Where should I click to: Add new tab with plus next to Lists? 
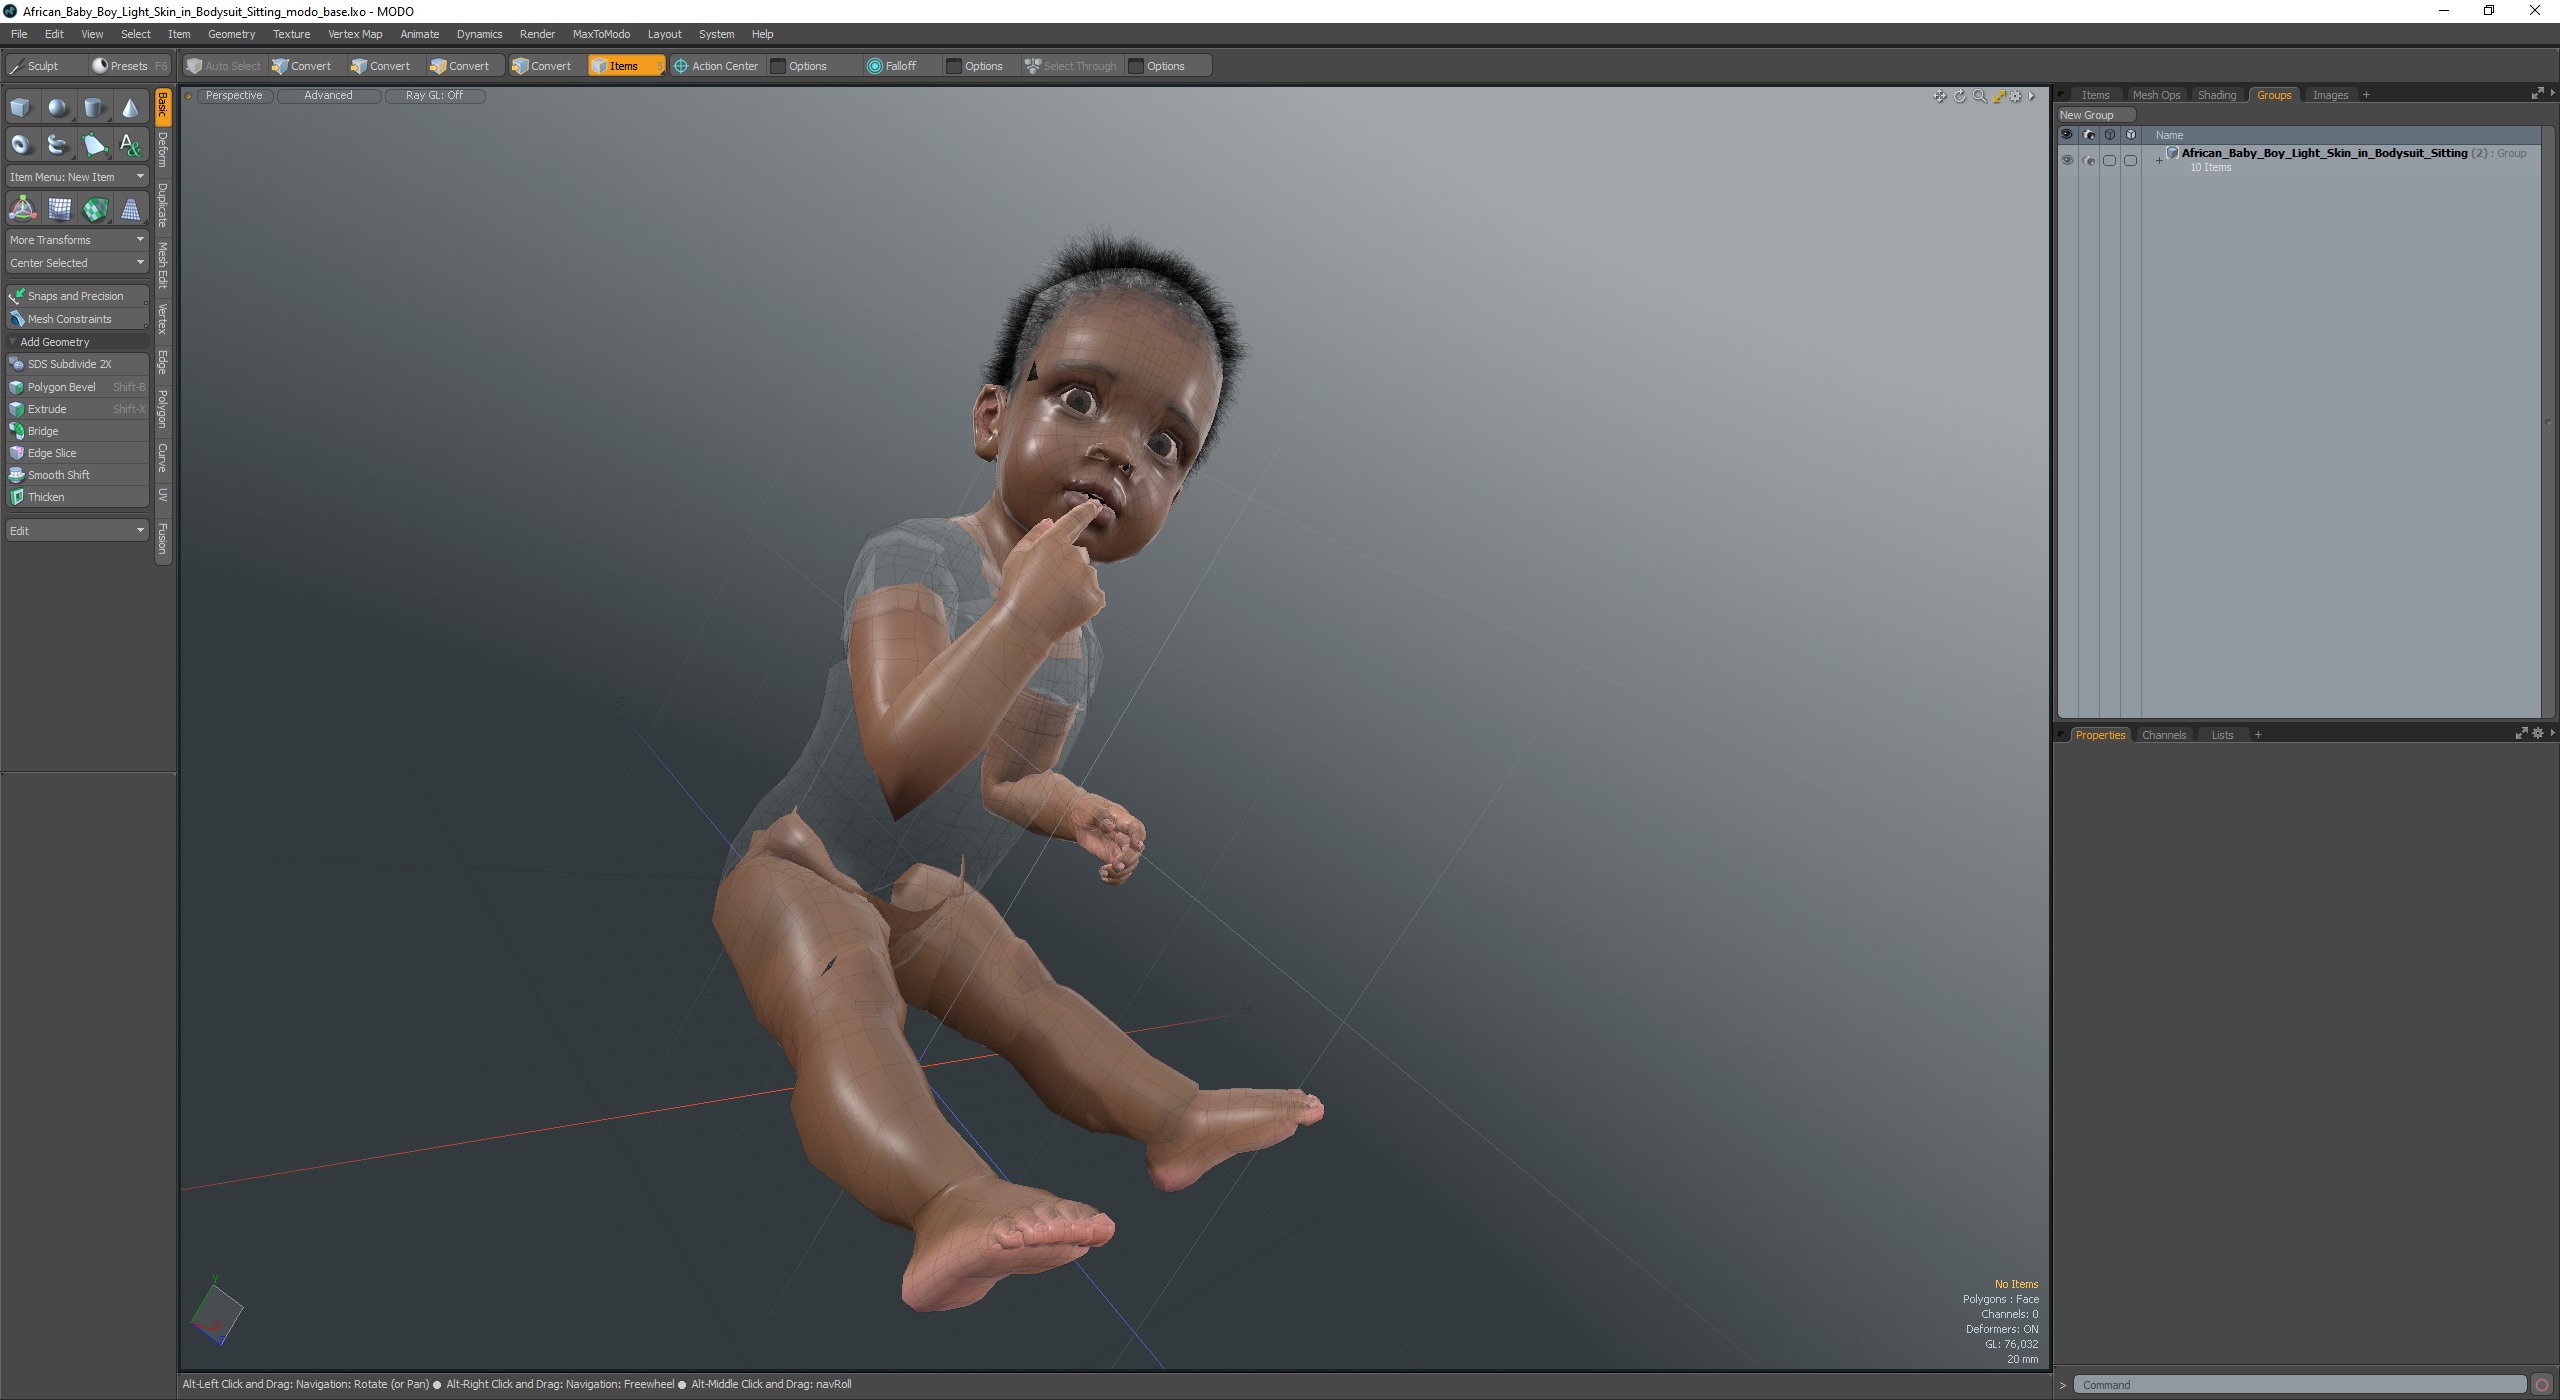pos(2258,735)
